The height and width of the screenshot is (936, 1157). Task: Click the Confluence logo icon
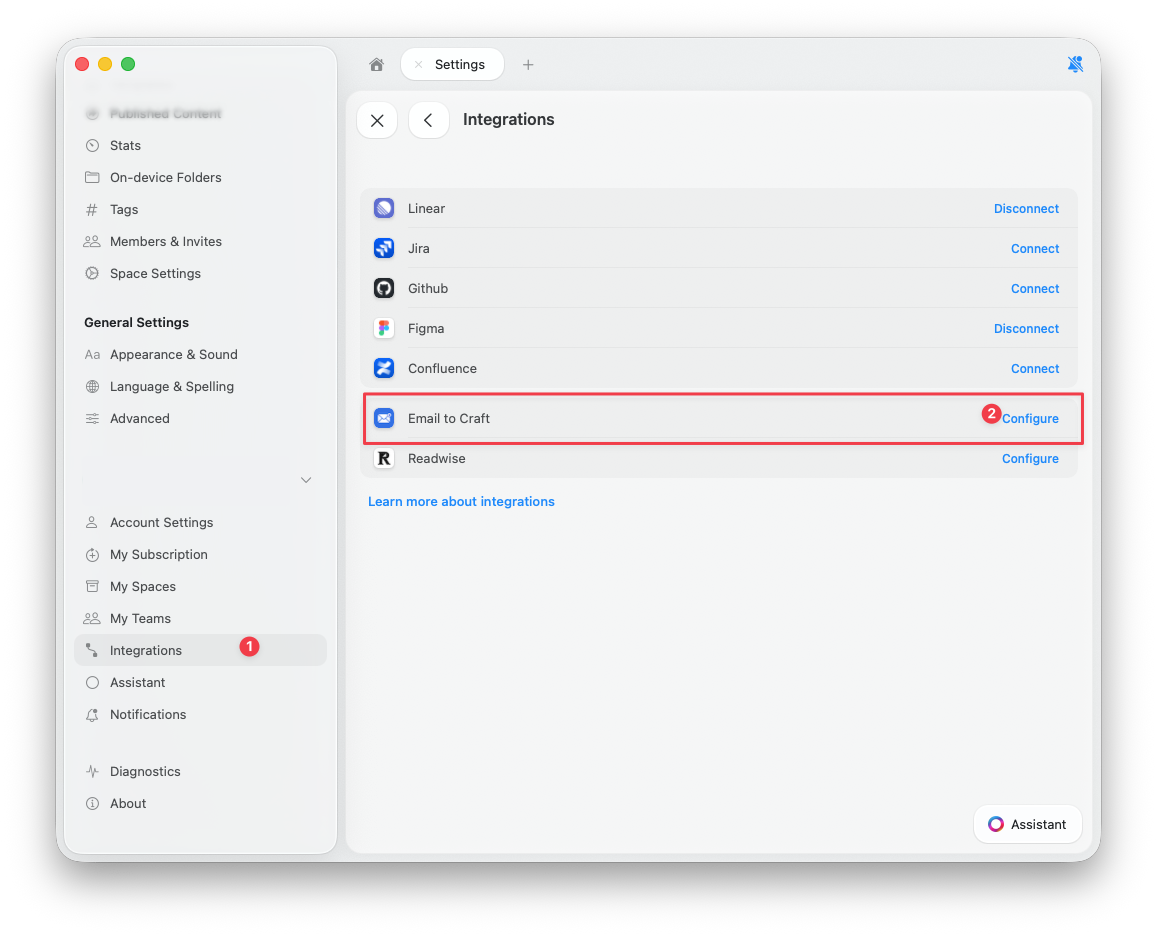(384, 368)
